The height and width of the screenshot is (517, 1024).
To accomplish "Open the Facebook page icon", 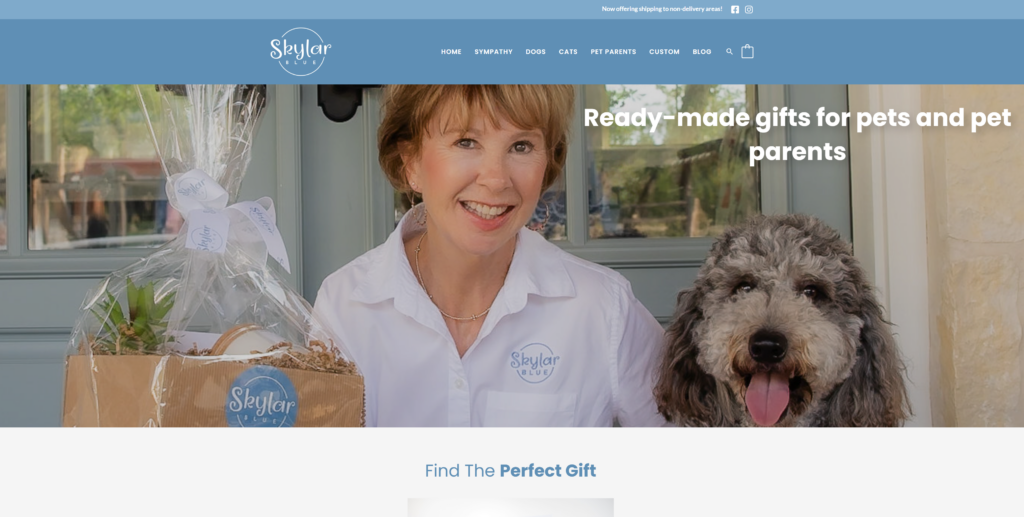I will [x=735, y=9].
